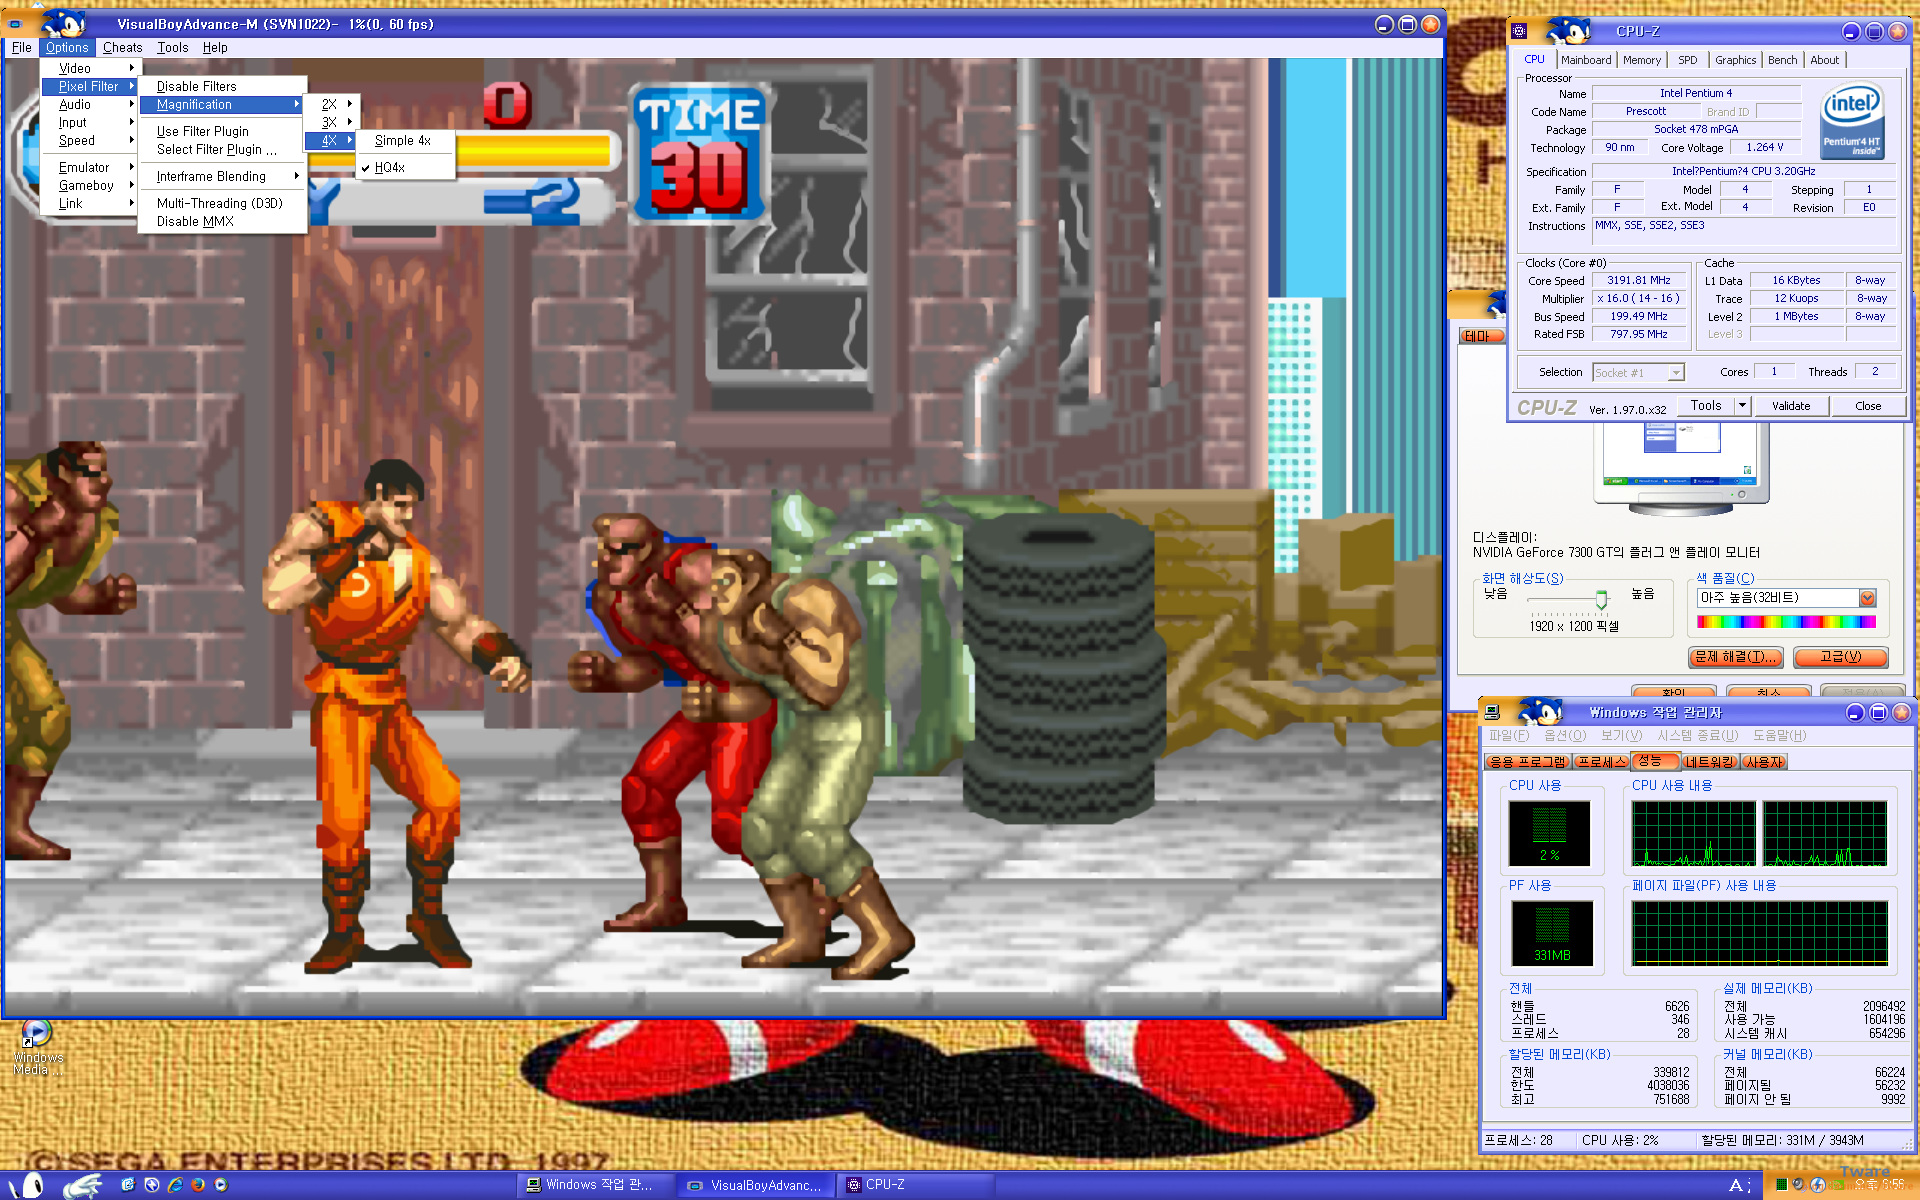Toggle the HQ4x filter checkmark option
The image size is (1920, 1200).
coord(389,168)
